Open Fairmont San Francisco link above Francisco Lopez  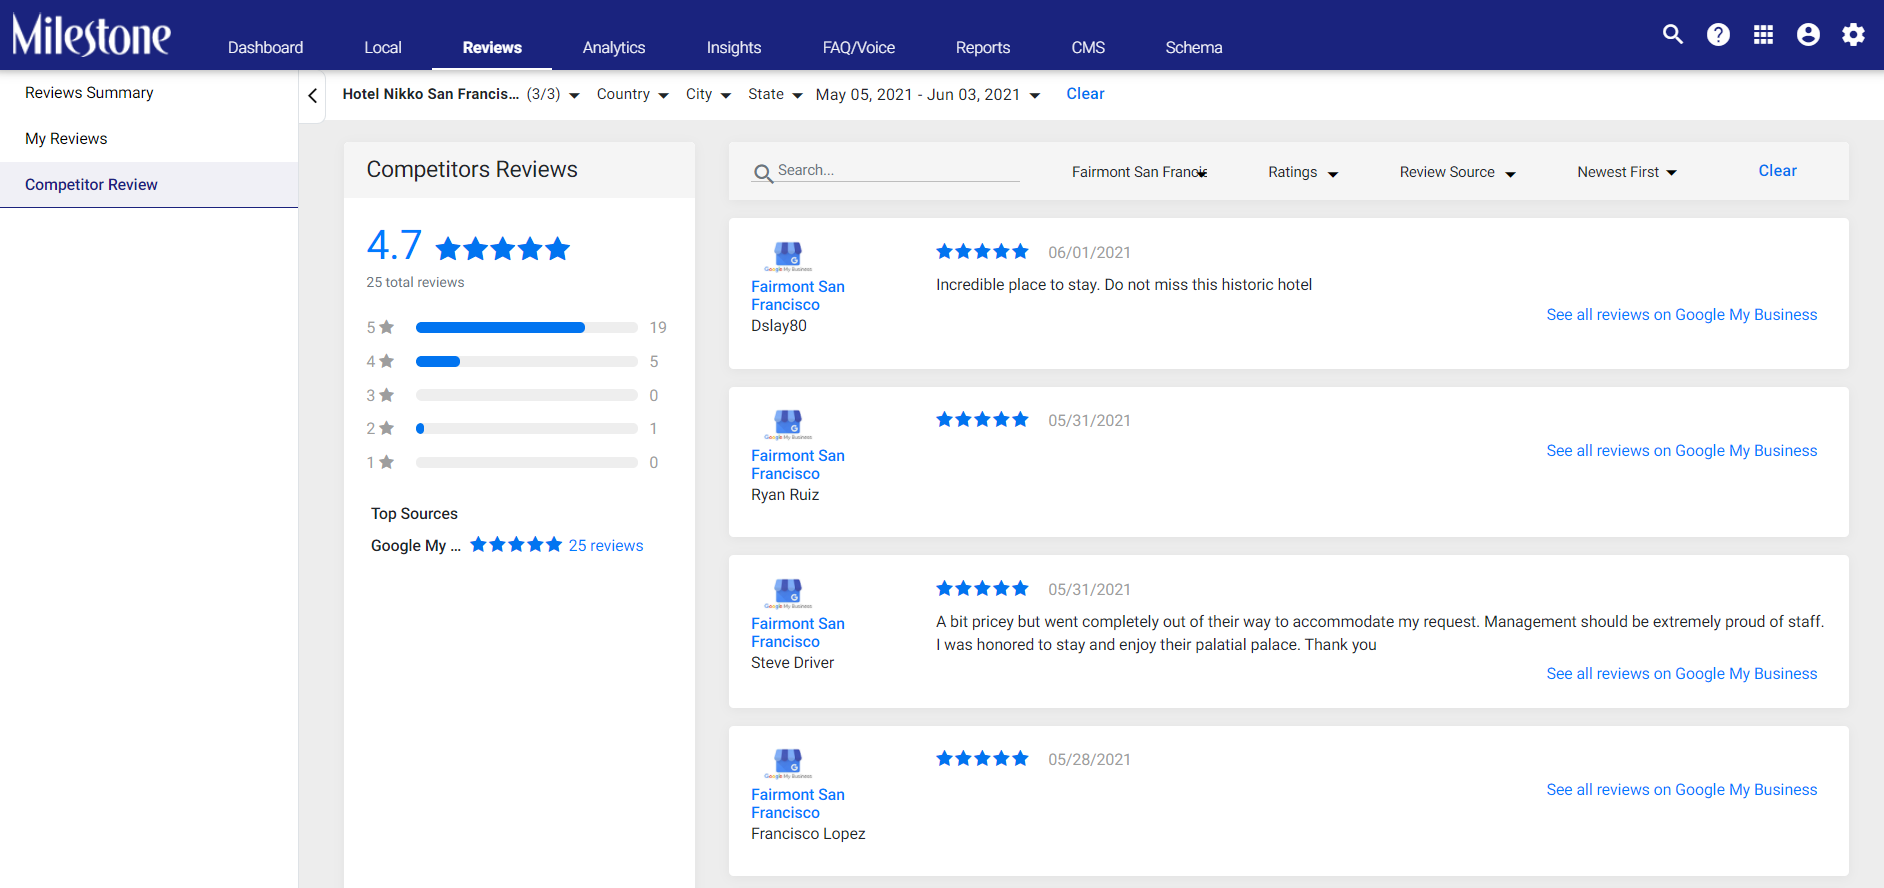[798, 804]
